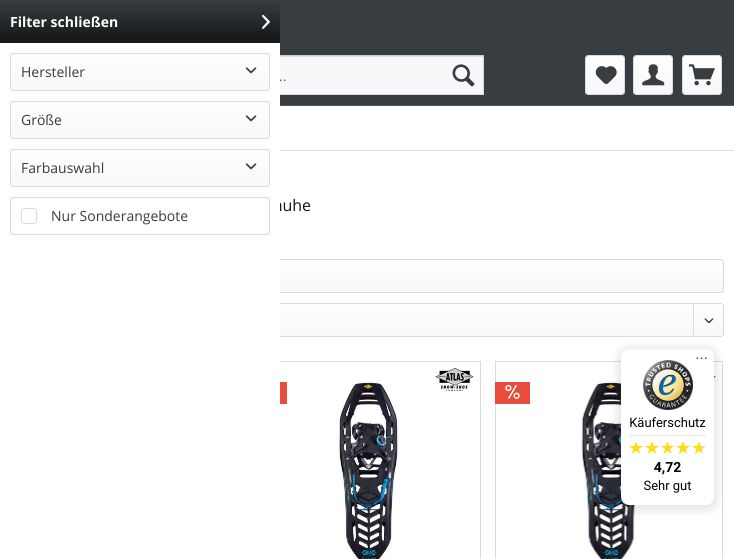This screenshot has height=559, width=734.
Task: Click the Nur Sonderangebote label text
Action: coord(119,216)
